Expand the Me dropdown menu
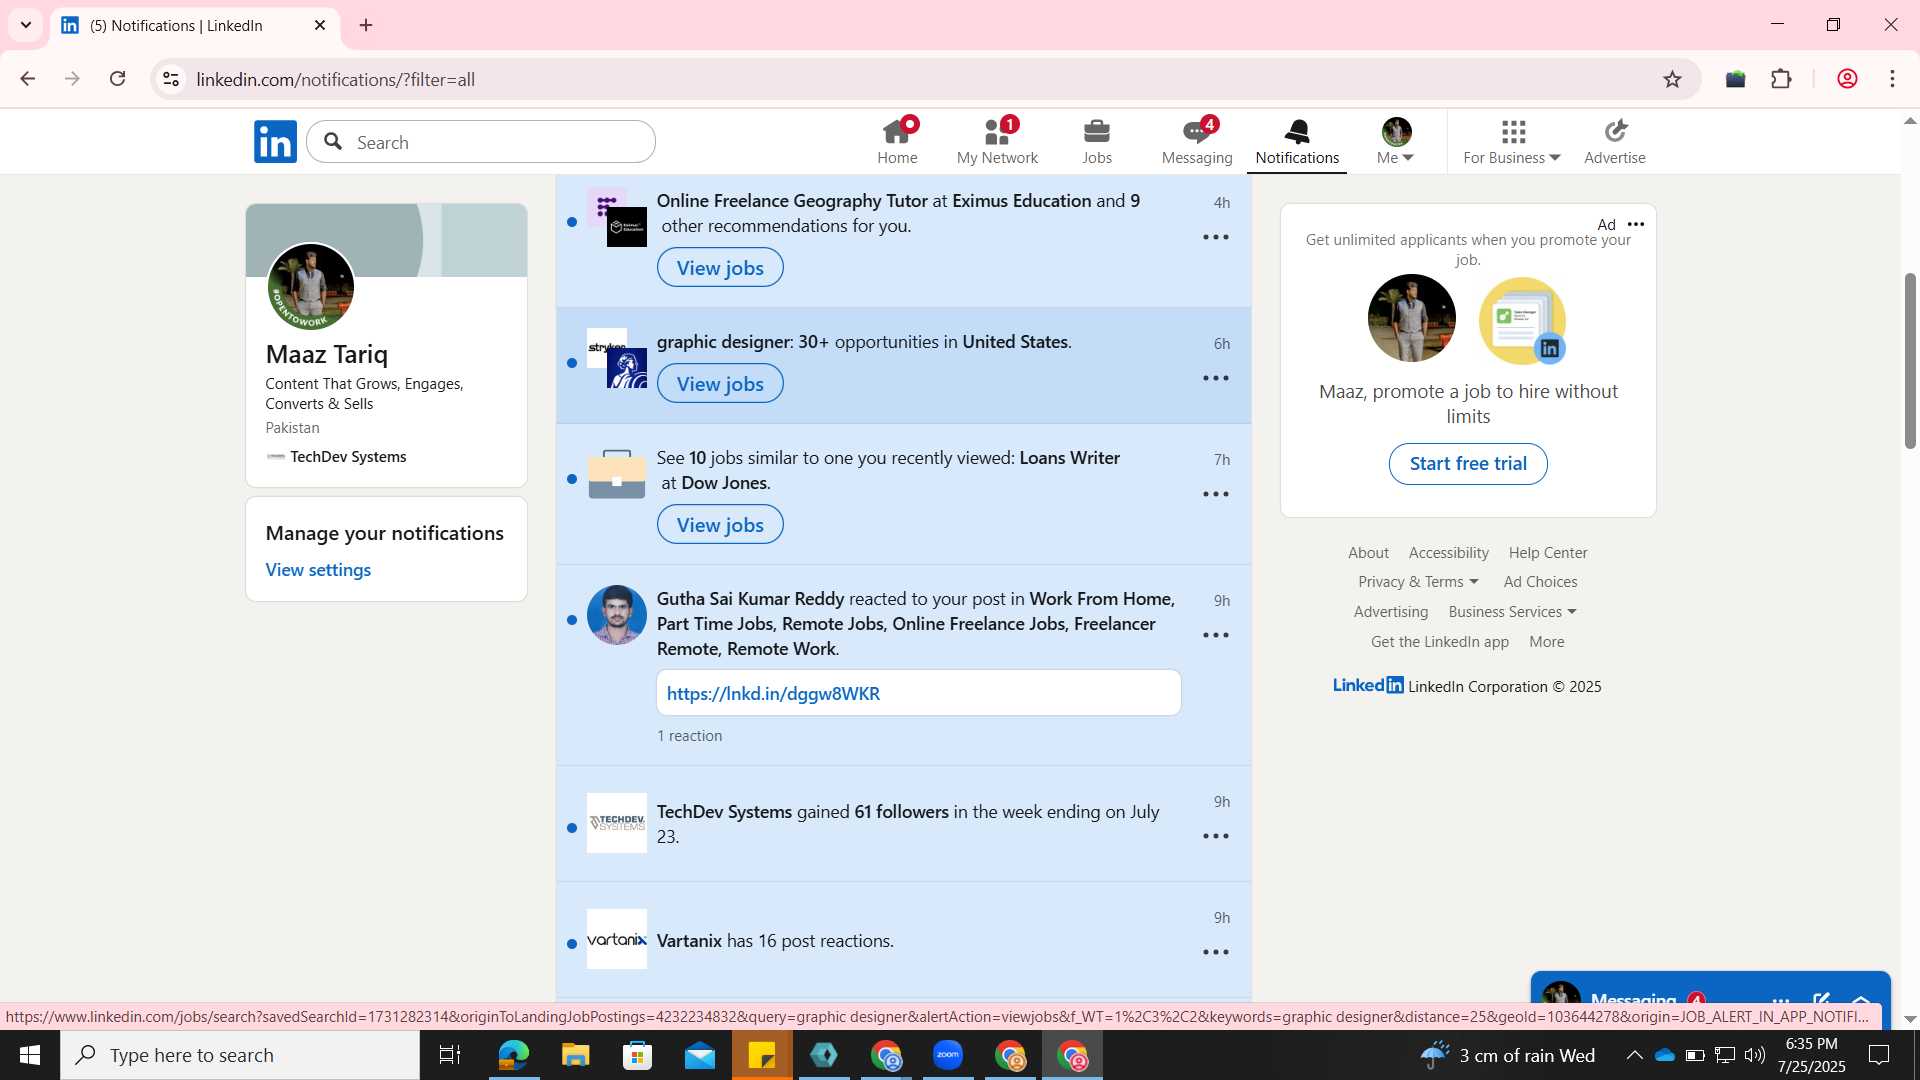The image size is (1920, 1080). (1396, 141)
